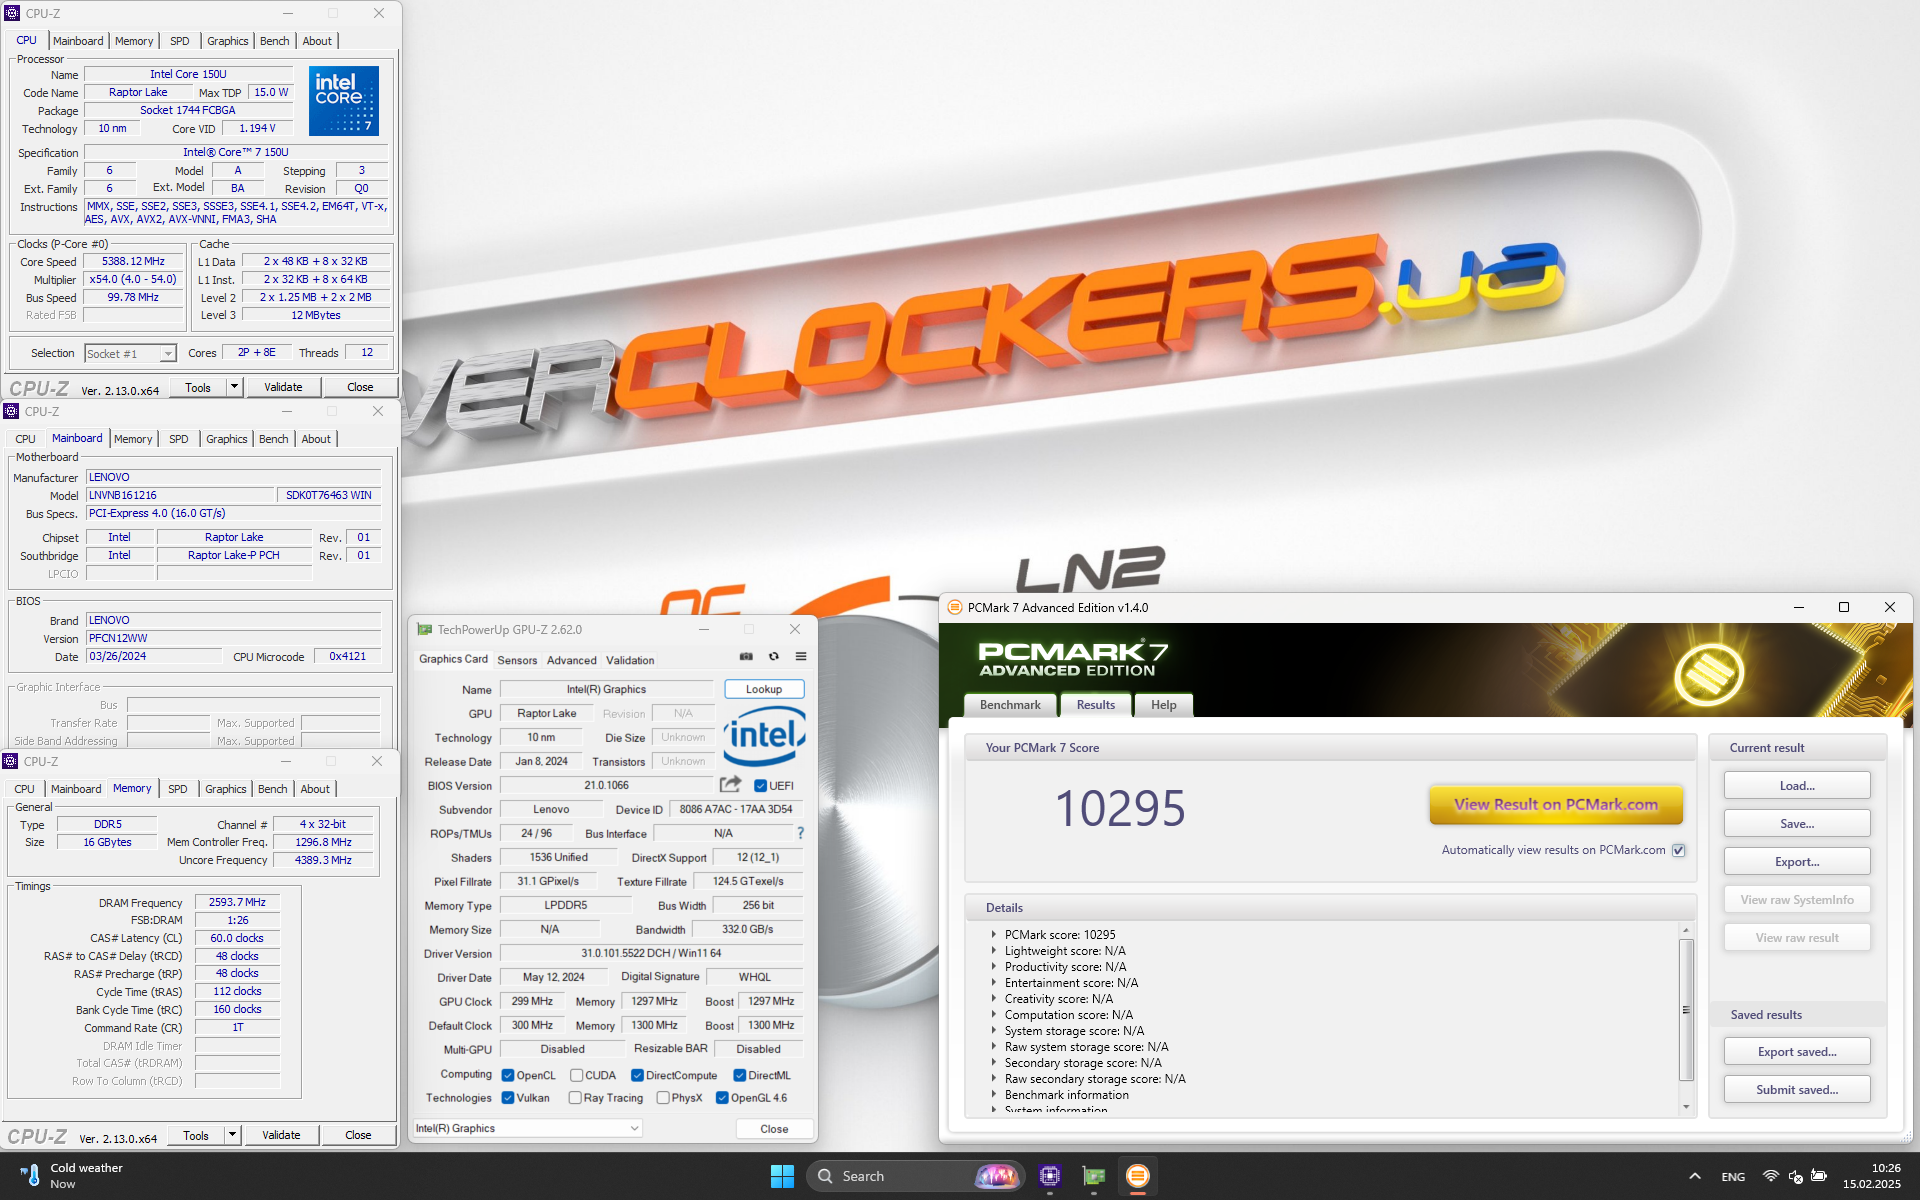This screenshot has width=1920, height=1200.
Task: Click the PCMark 7 taskbar icon
Action: [x=1137, y=1176]
